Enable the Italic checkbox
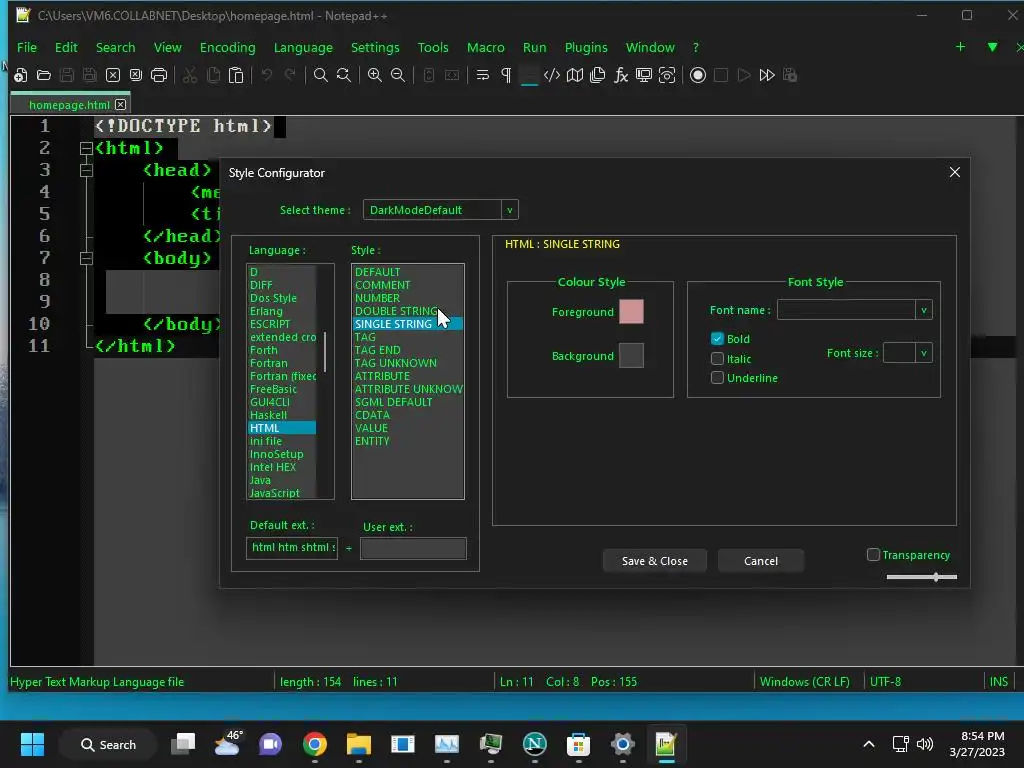 (x=717, y=359)
